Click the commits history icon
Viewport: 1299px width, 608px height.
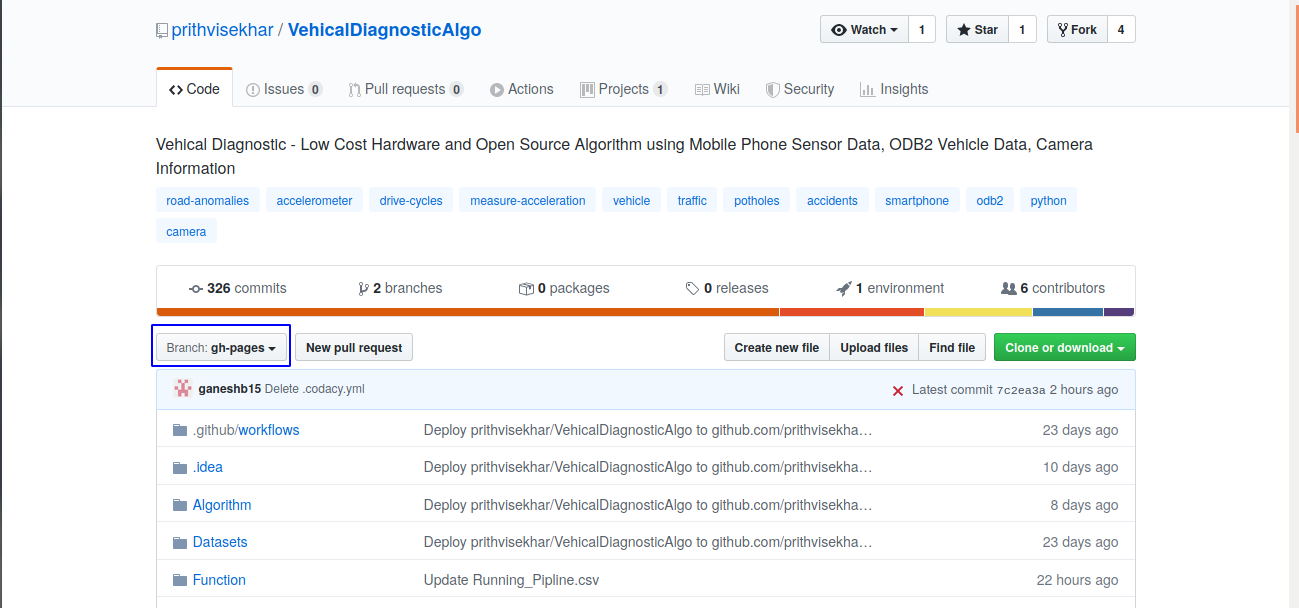pos(195,288)
